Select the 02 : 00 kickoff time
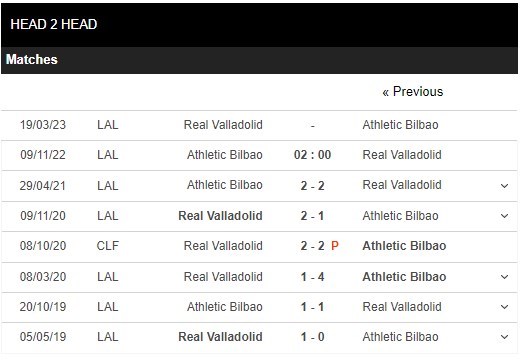Viewport: 523px width, 364px height. 312,155
